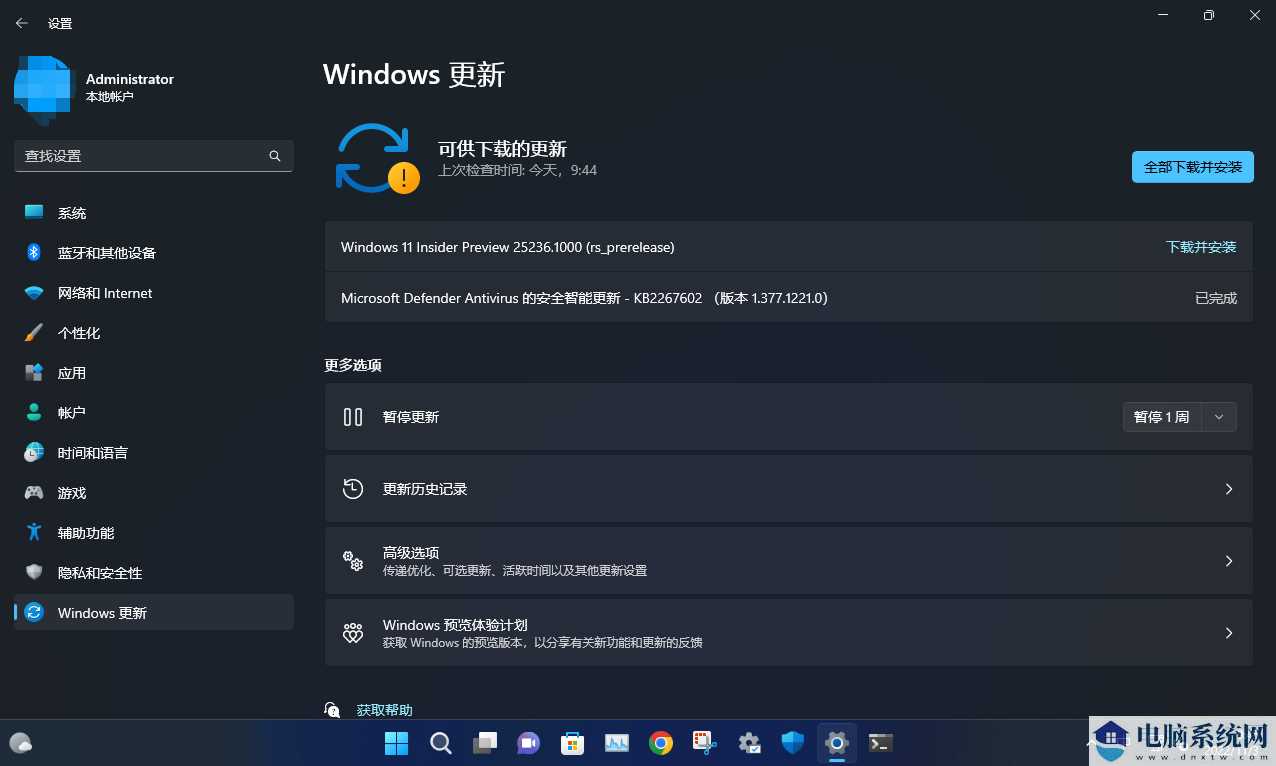Open 个性化 settings in sidebar
The width and height of the screenshot is (1276, 766).
[x=80, y=333]
